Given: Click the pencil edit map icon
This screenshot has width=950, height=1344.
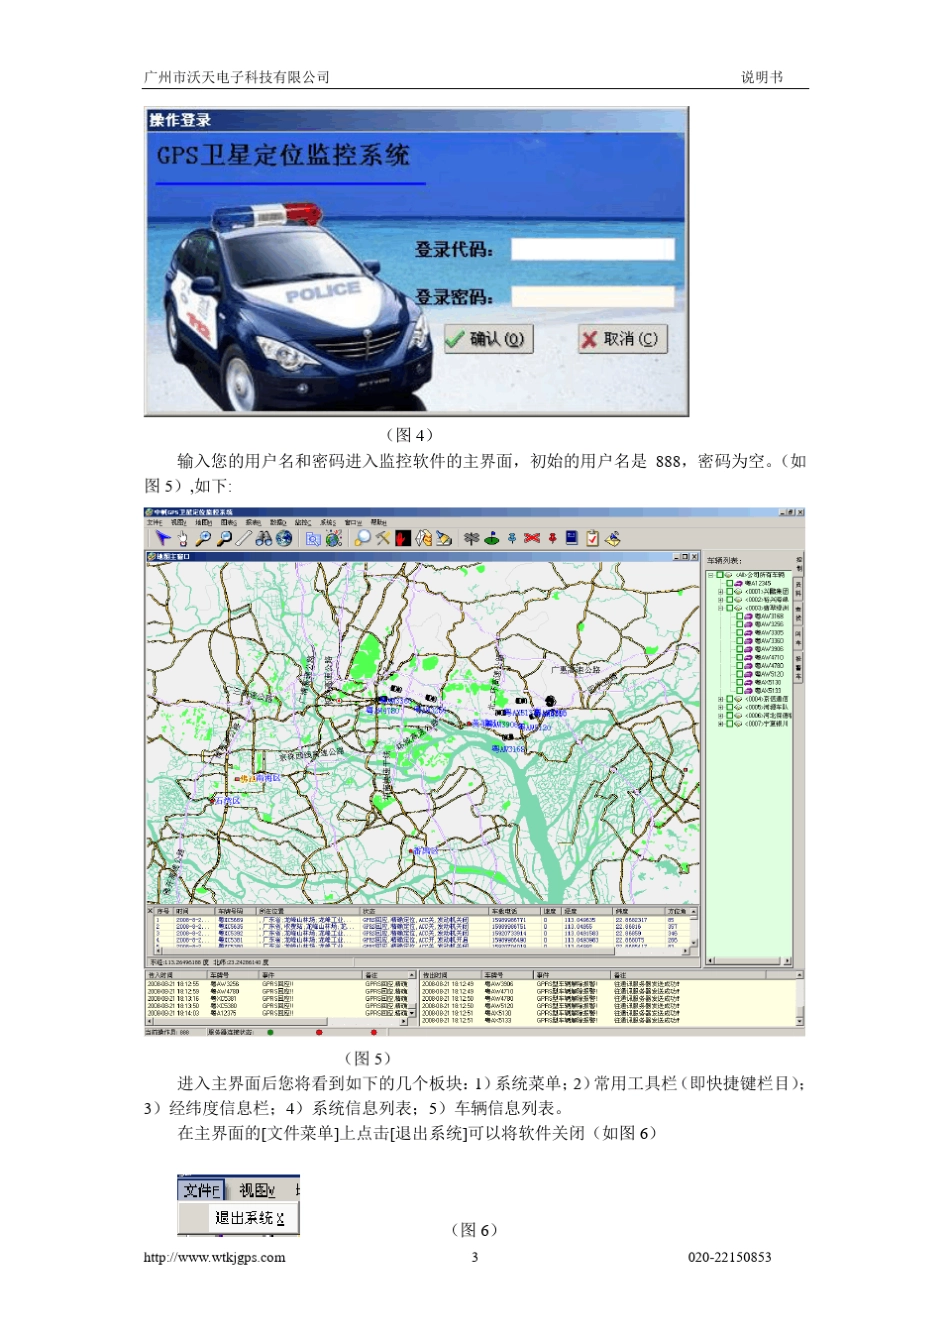Looking at the screenshot, I should coord(444,538).
